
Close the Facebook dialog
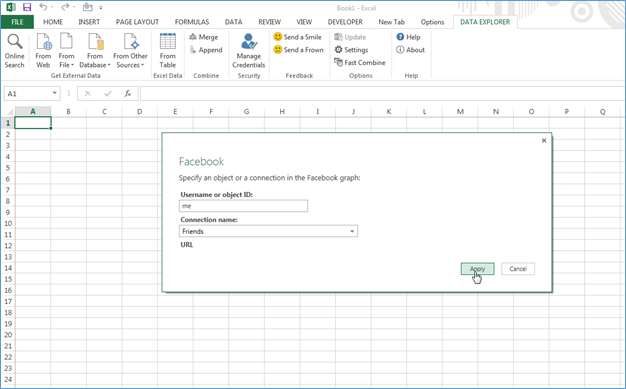click(x=544, y=140)
